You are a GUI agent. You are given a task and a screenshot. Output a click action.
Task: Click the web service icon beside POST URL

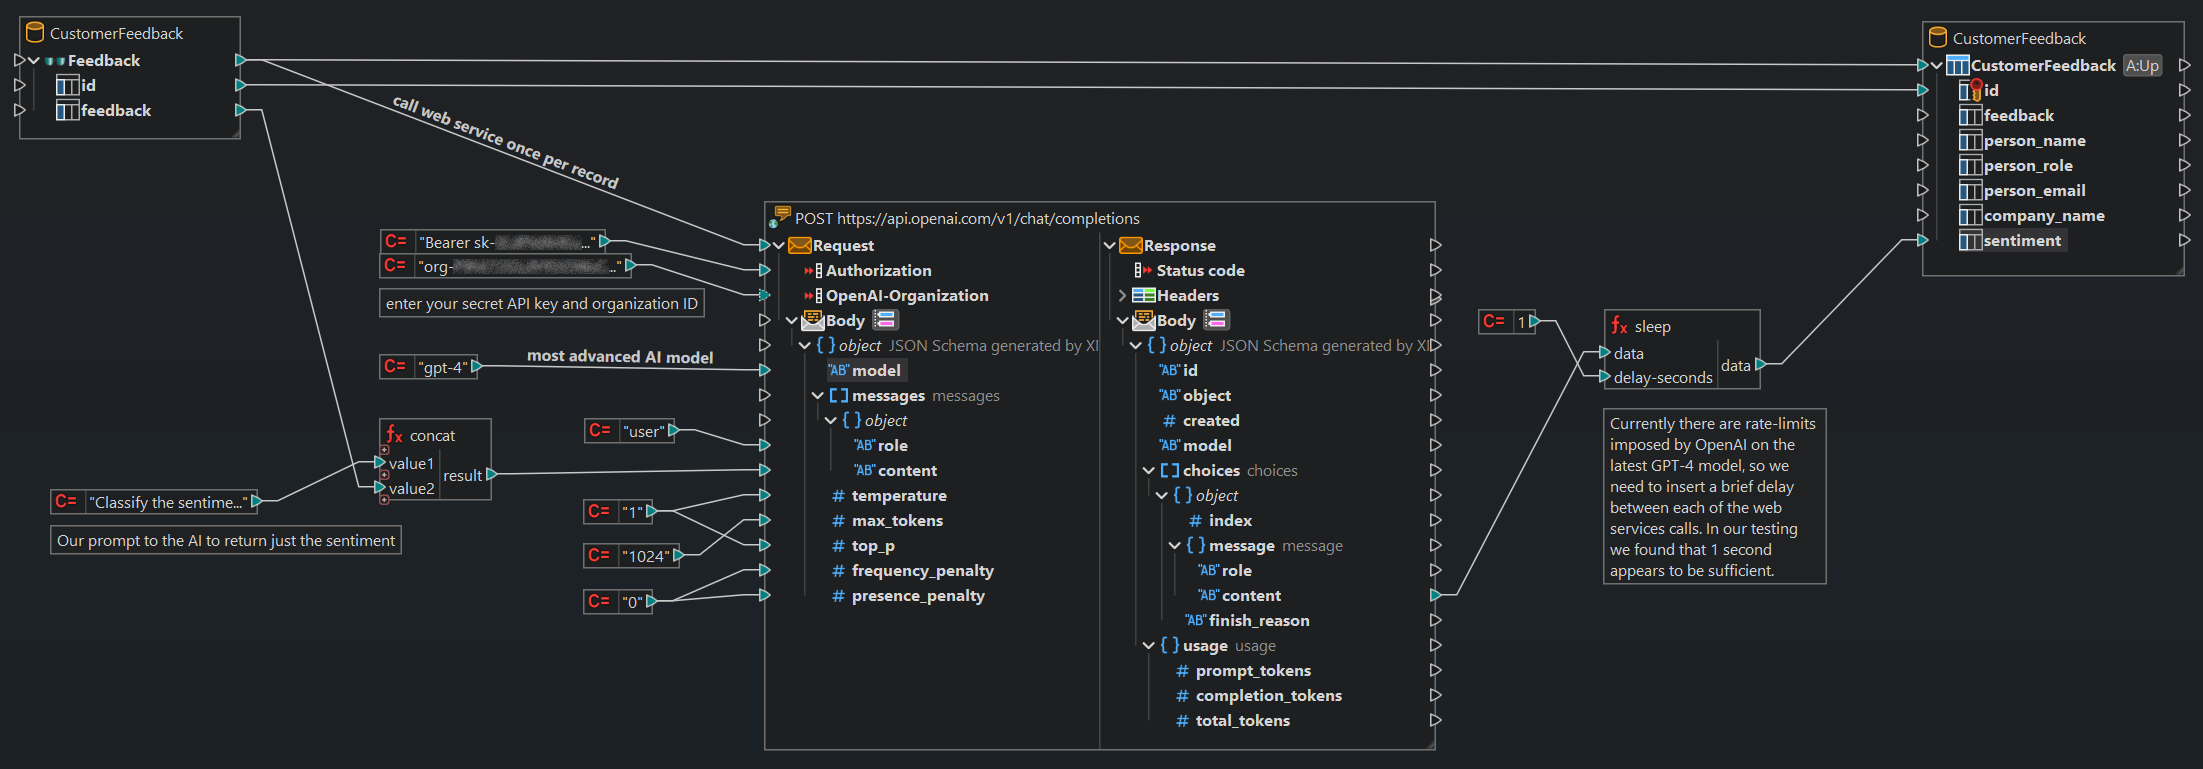coord(781,216)
